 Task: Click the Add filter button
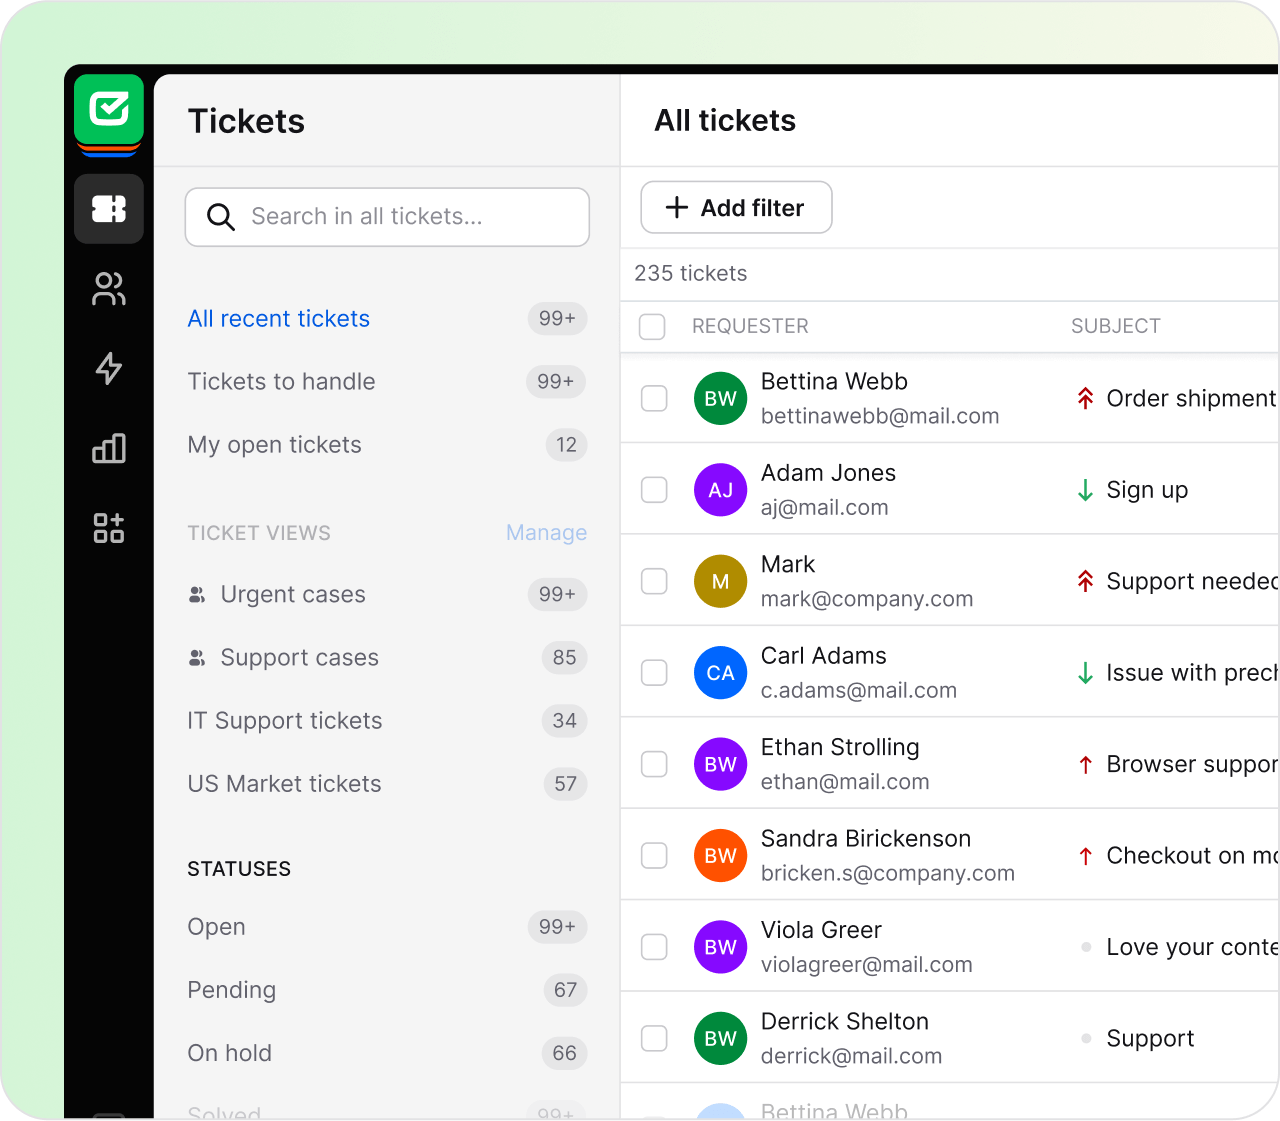pyautogui.click(x=736, y=207)
